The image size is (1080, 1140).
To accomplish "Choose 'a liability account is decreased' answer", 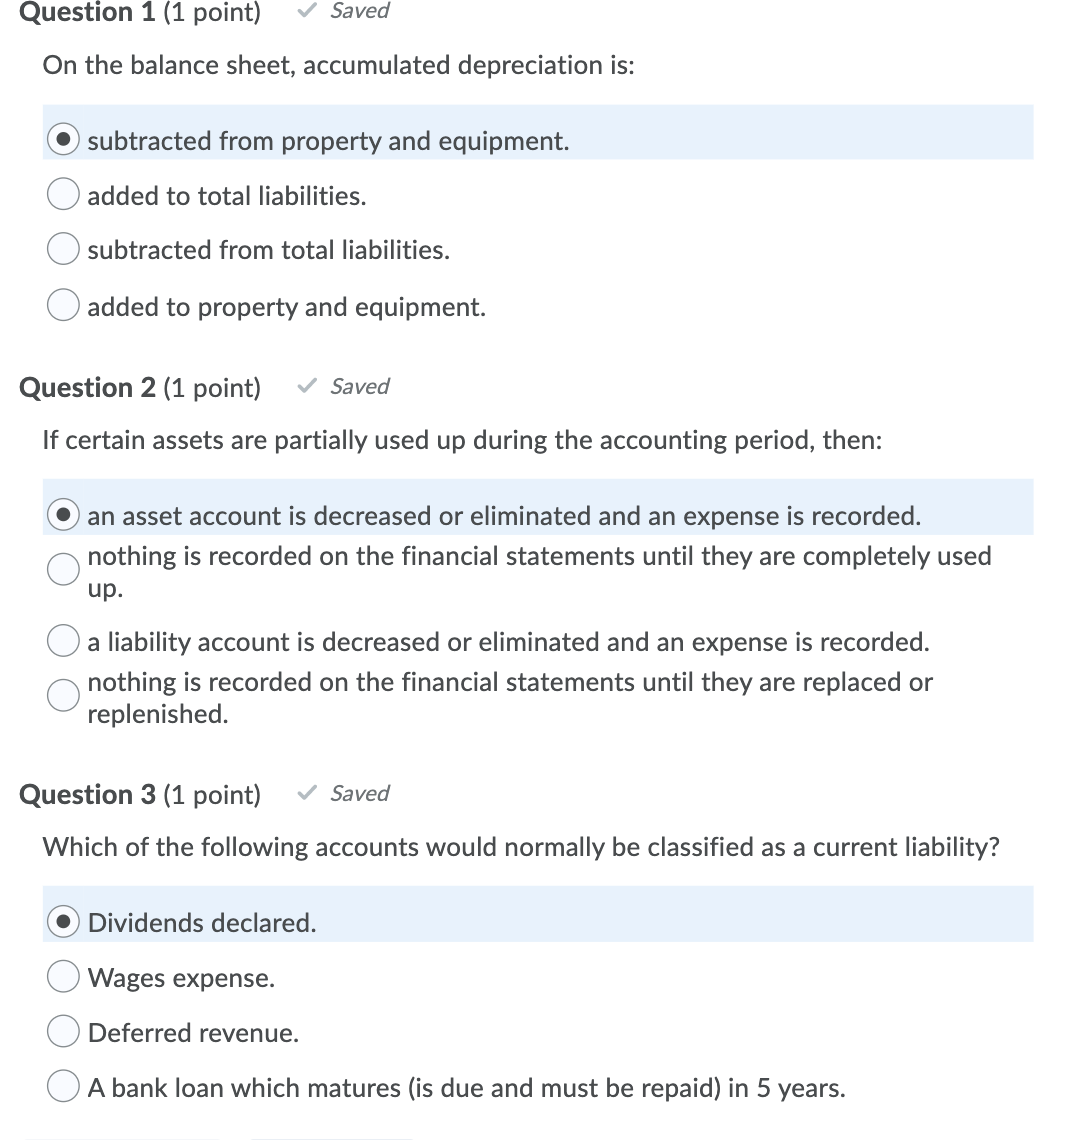I will click(62, 640).
